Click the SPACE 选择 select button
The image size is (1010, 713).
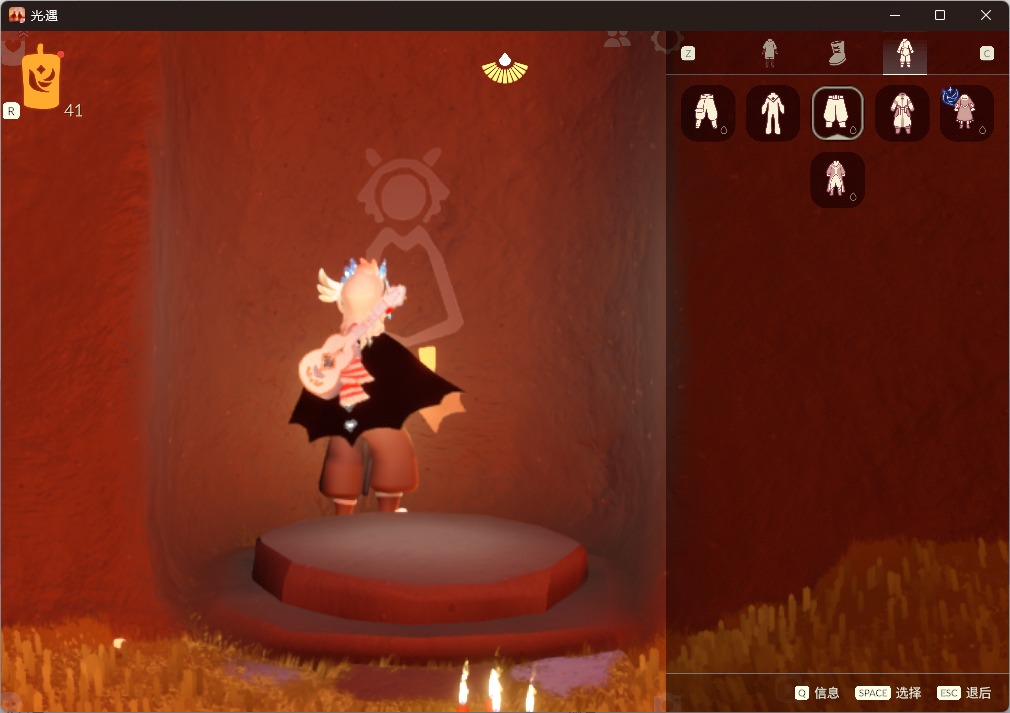(888, 693)
